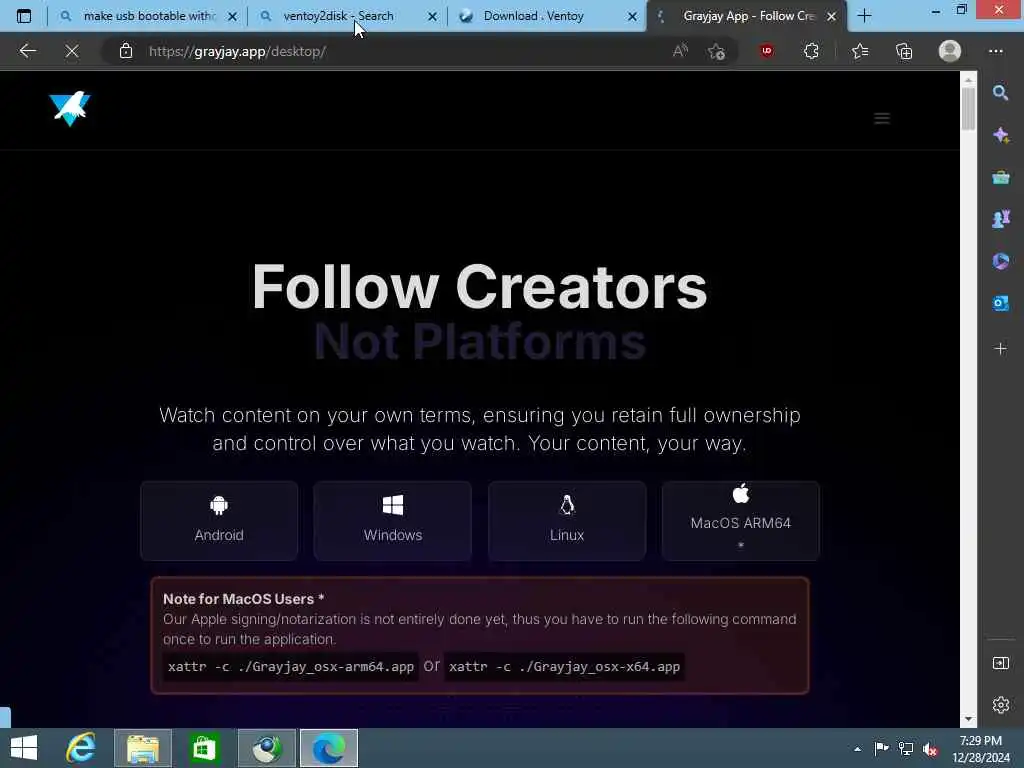The width and height of the screenshot is (1024, 768).
Task: Add this page to favorites
Action: tap(716, 51)
